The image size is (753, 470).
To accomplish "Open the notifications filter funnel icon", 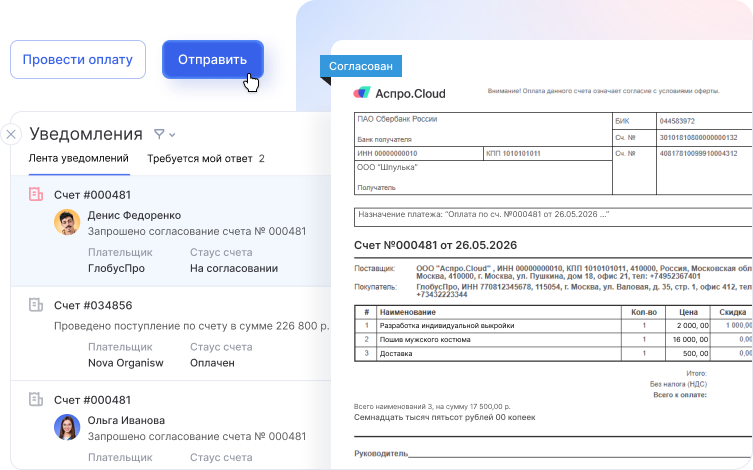I will tap(159, 134).
